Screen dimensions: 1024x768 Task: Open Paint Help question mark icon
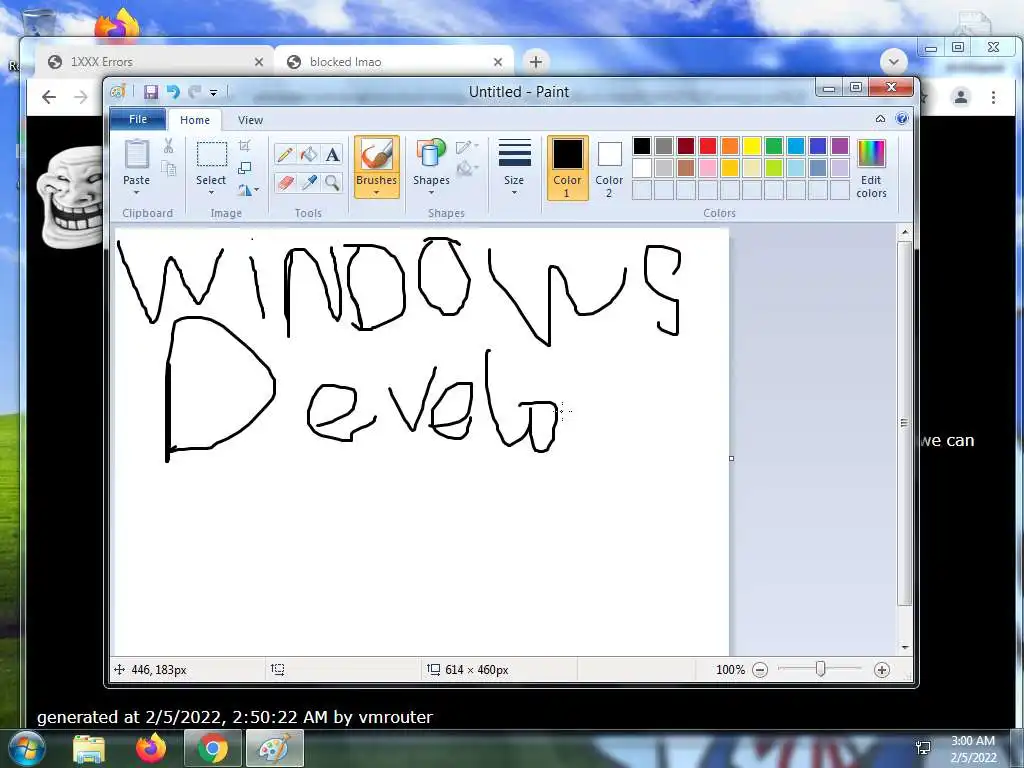(x=902, y=119)
